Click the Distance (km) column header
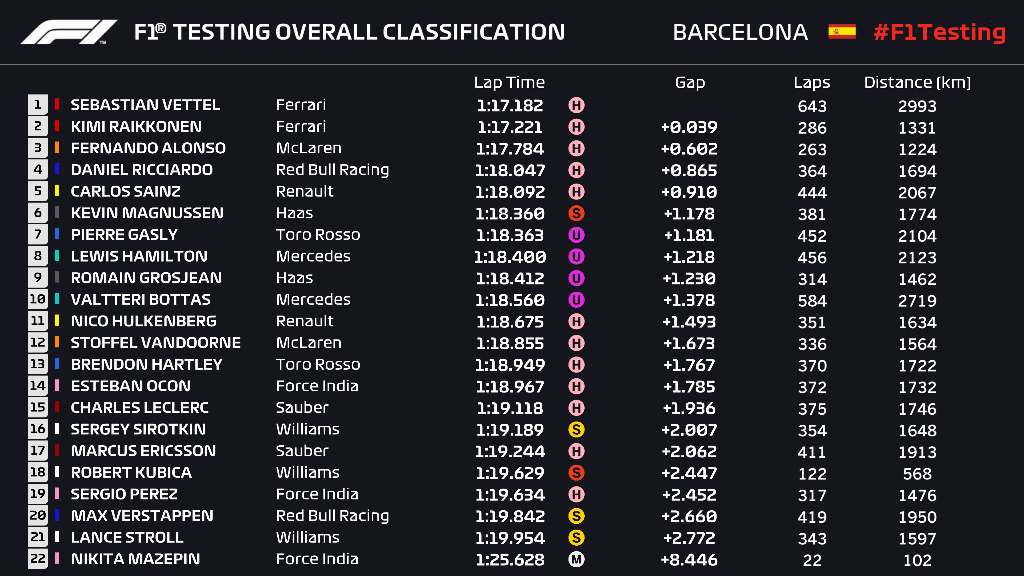This screenshot has height=576, width=1024. tap(917, 83)
